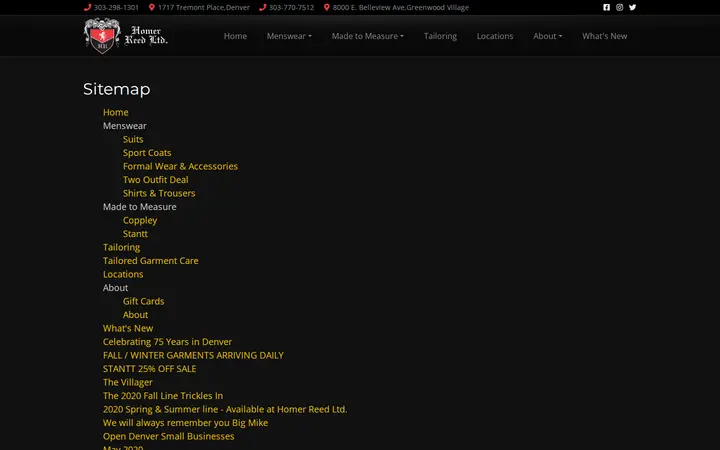Open the Suits sitemap link
The width and height of the screenshot is (720, 450).
point(133,139)
